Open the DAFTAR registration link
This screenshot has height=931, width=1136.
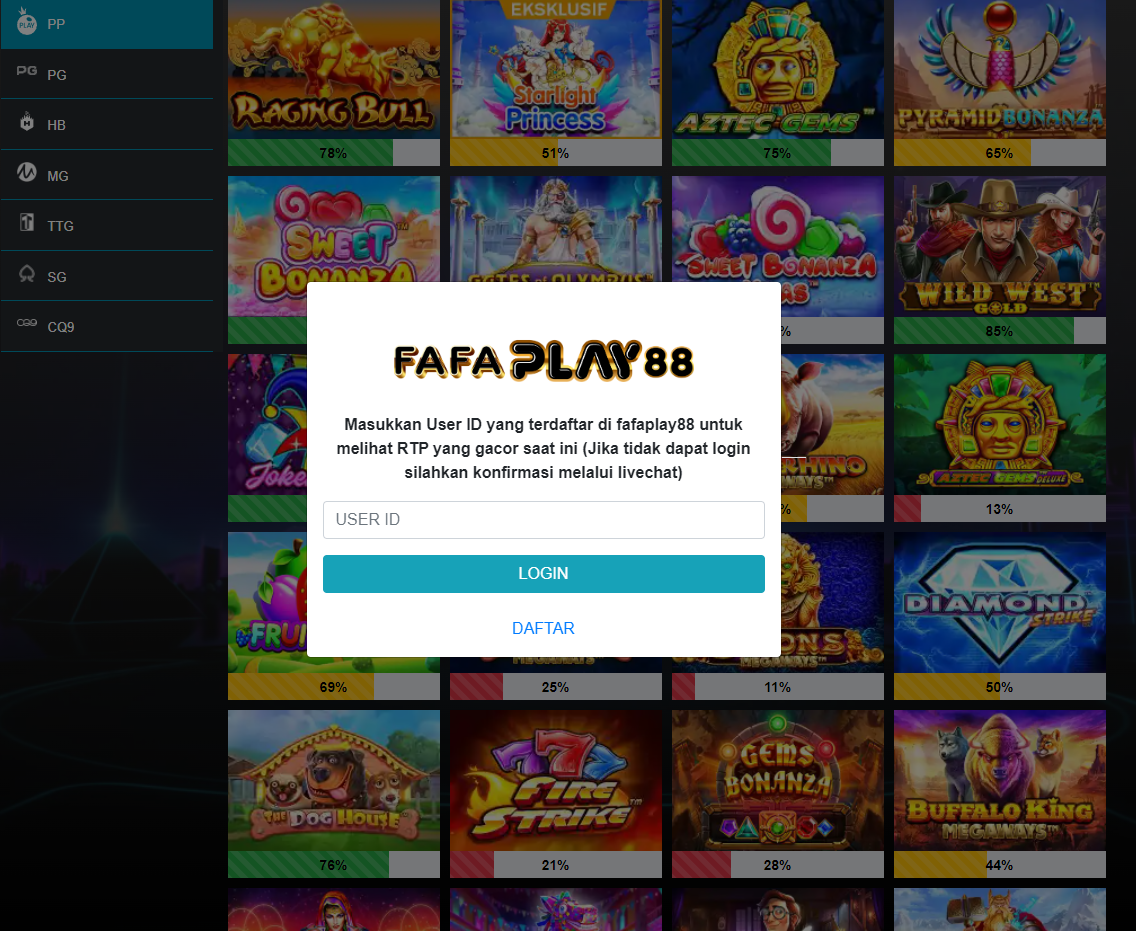(x=543, y=628)
